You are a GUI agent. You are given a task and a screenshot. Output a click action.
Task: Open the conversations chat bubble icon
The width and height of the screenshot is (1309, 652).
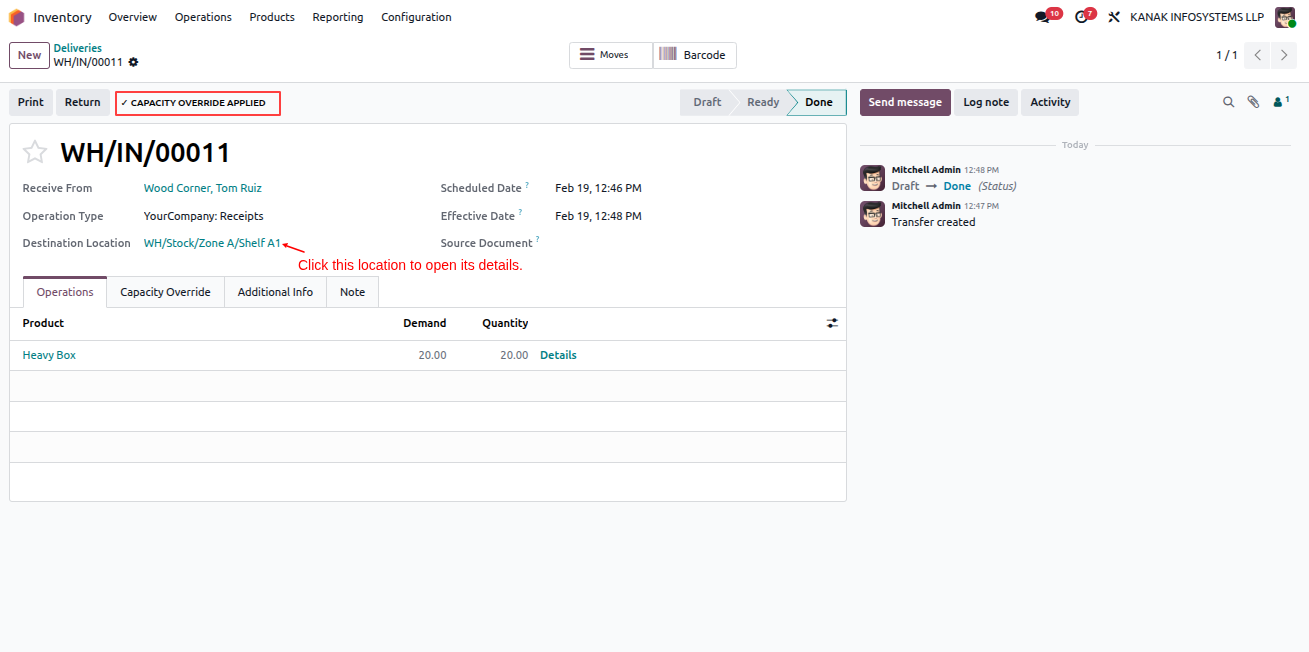point(1042,17)
